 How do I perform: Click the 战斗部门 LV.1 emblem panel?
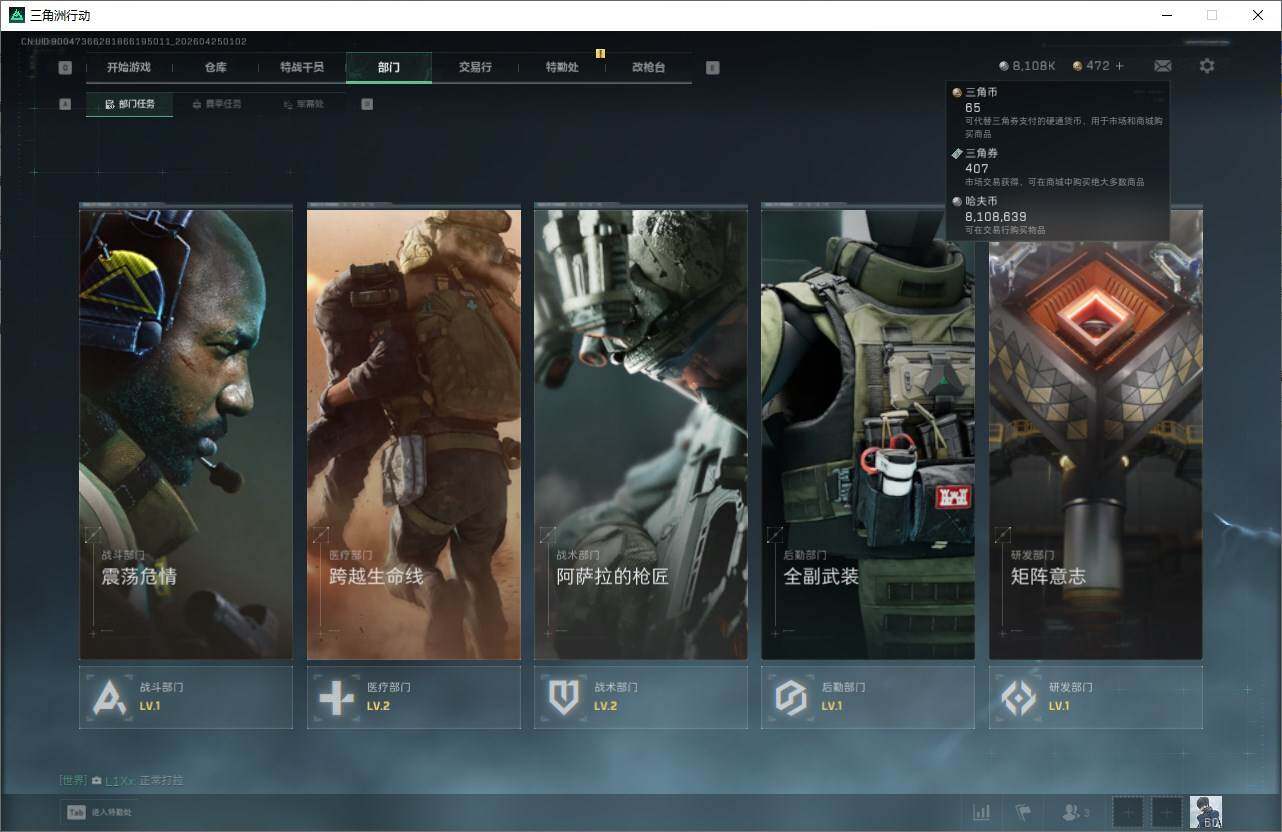coord(186,697)
